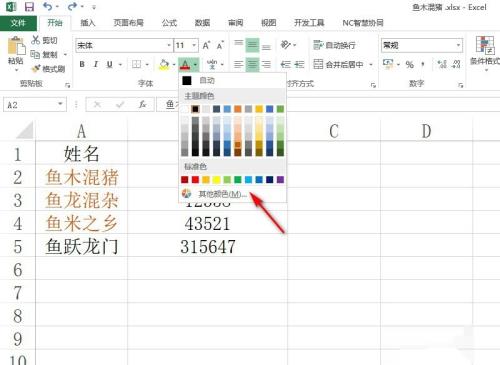Click the increase font size icon
500x365 pixels.
point(207,45)
